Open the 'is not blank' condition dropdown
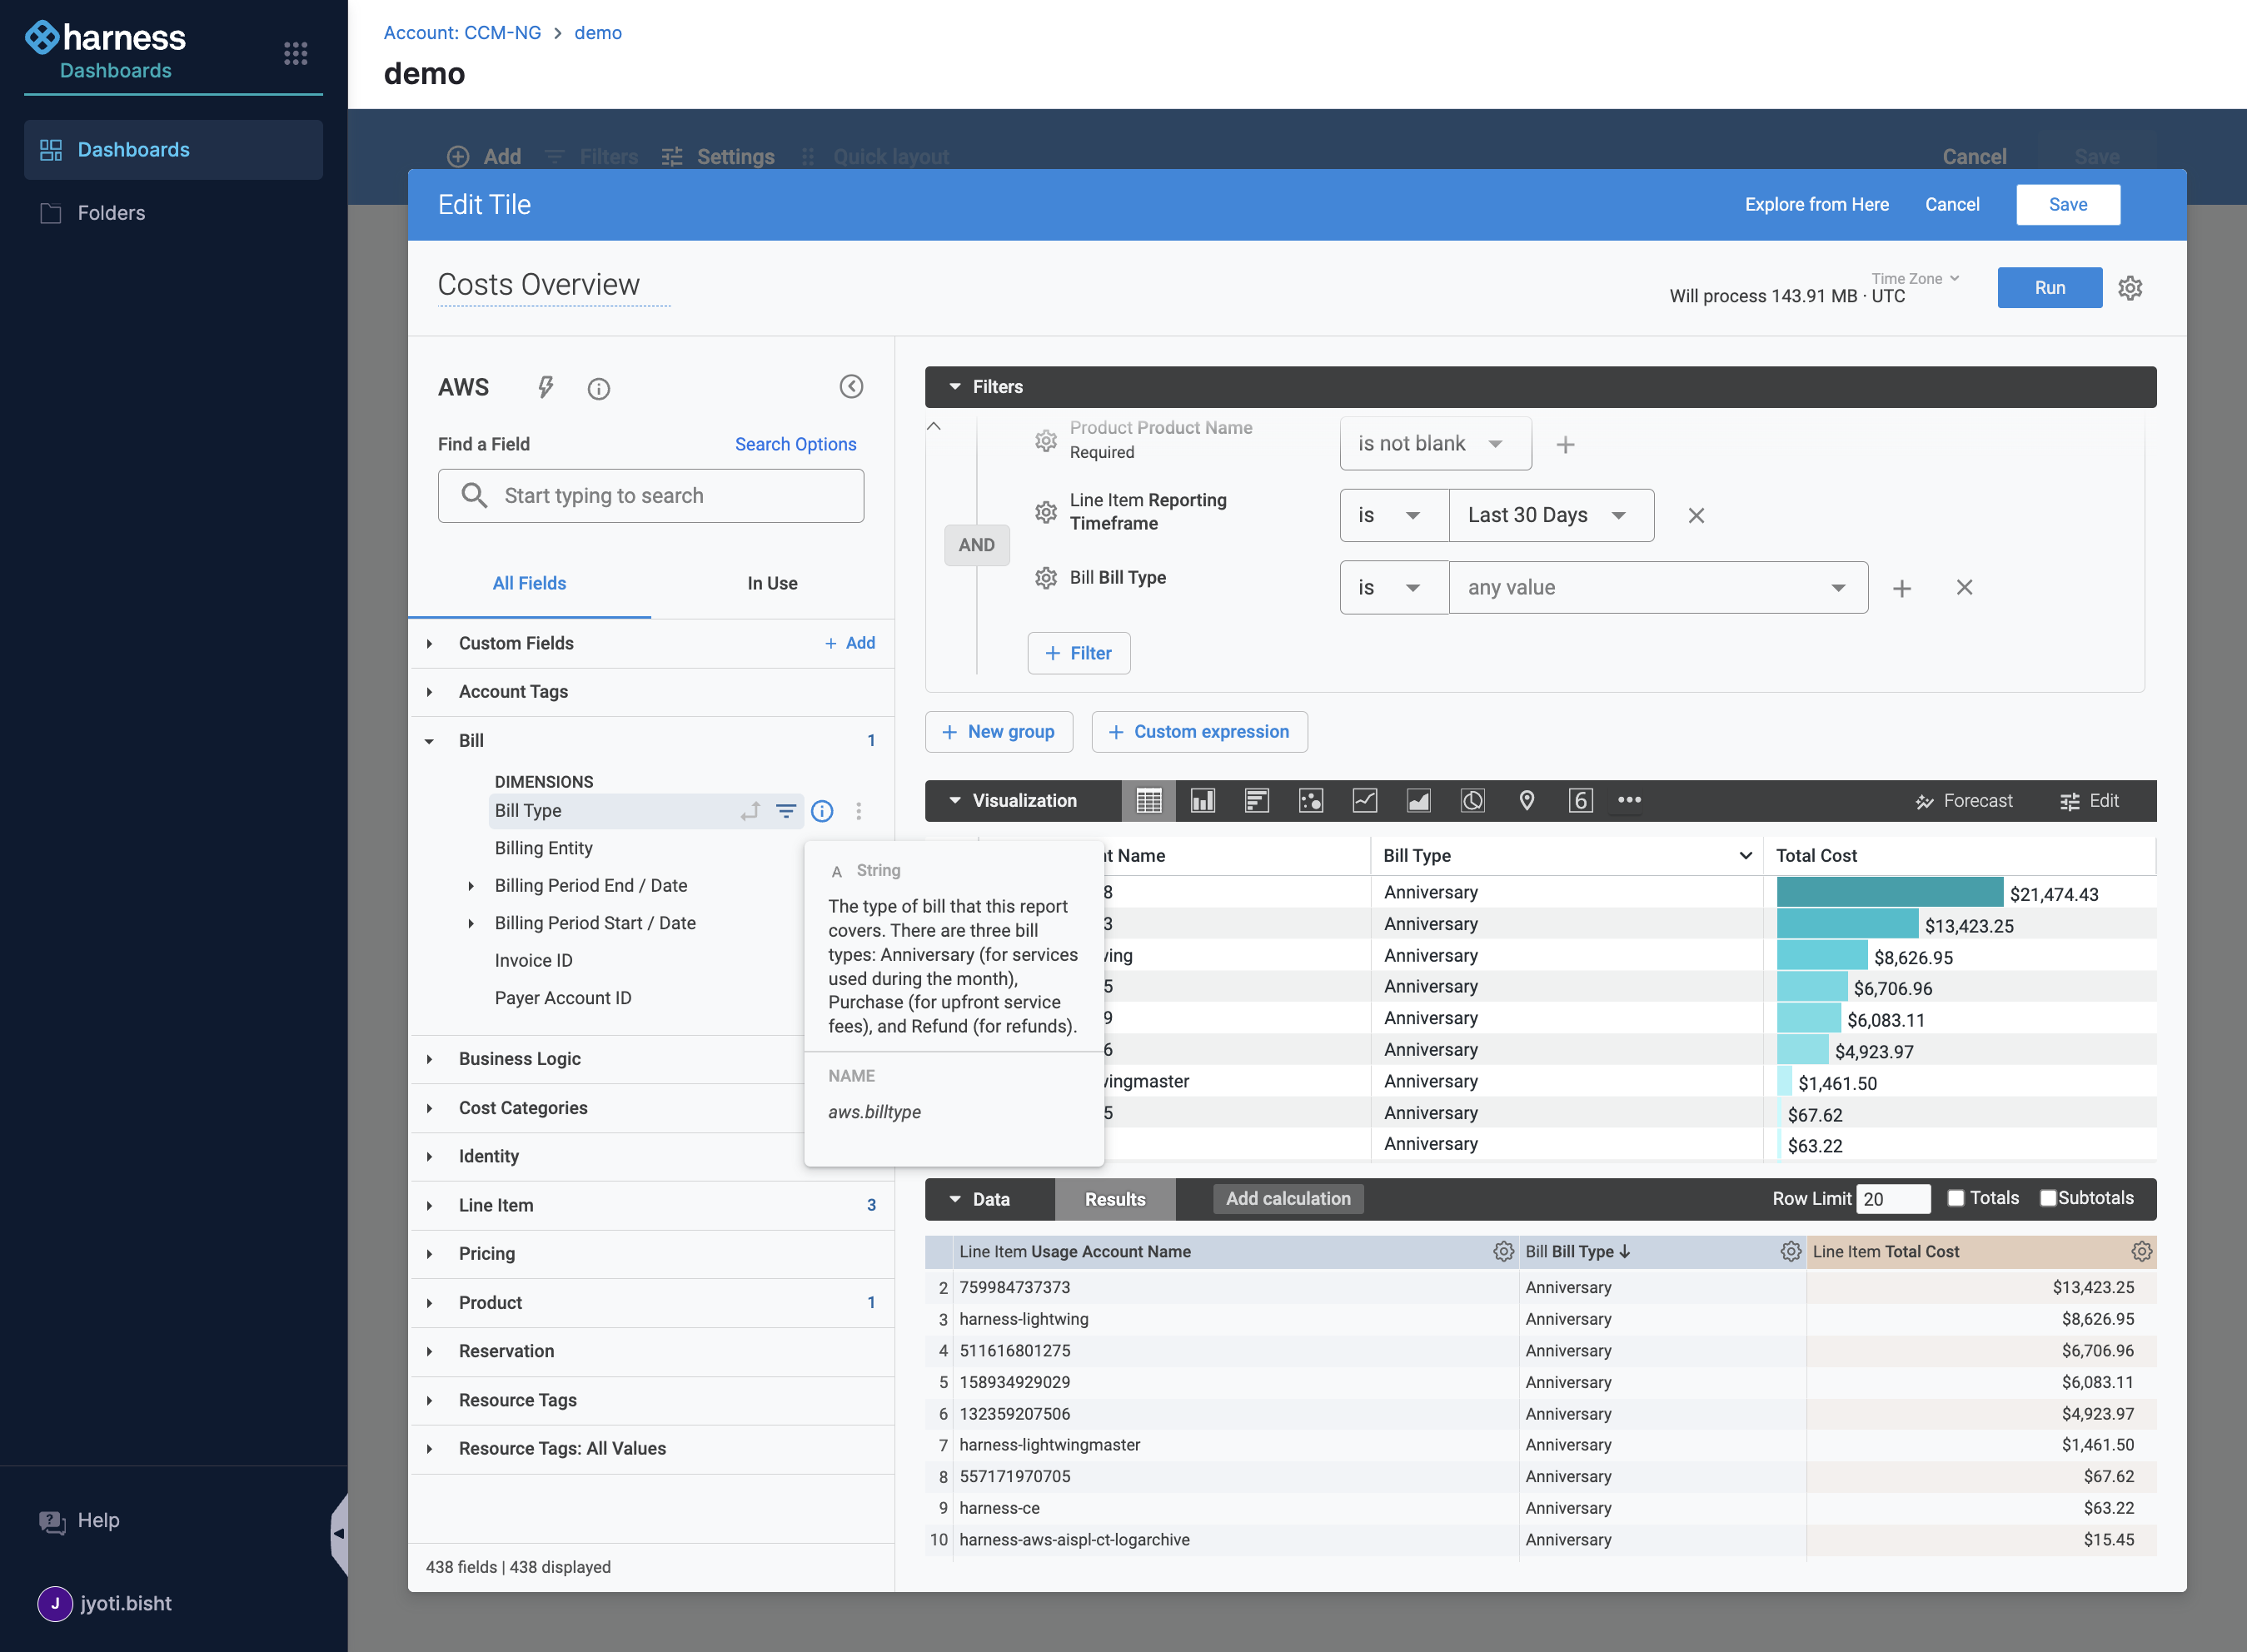This screenshot has height=1652, width=2247. 1435,444
